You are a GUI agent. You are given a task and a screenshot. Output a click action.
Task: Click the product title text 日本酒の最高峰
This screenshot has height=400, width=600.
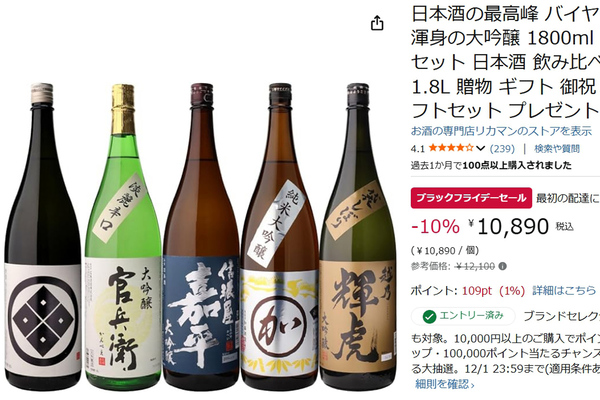coord(474,14)
